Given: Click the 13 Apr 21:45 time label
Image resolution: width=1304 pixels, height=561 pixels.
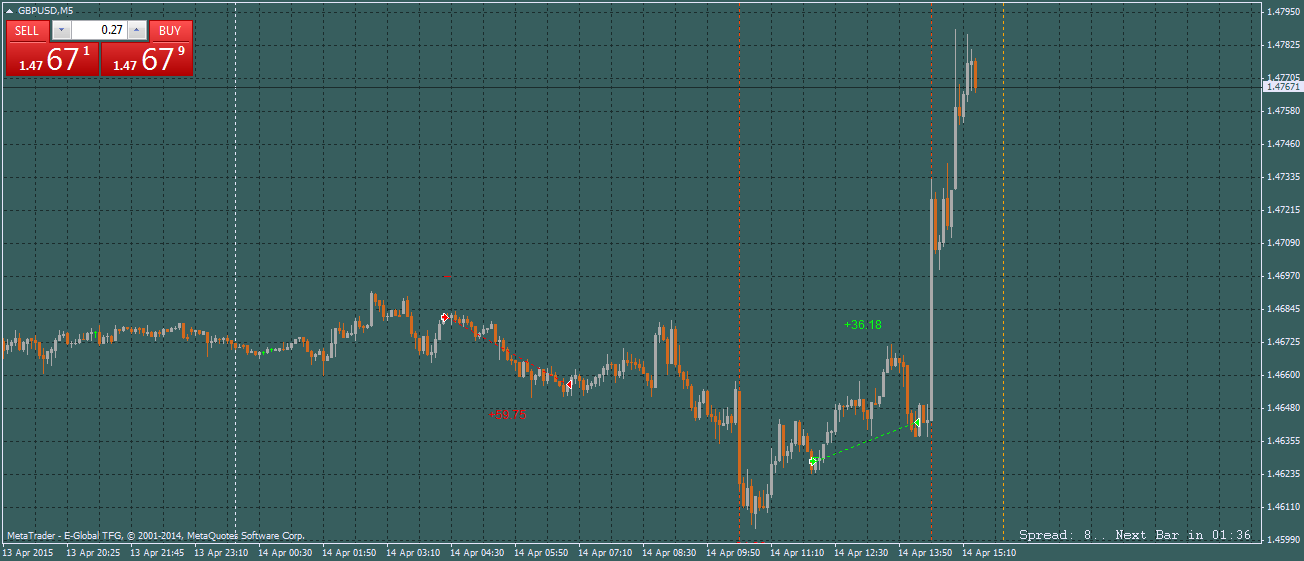Looking at the screenshot, I should pyautogui.click(x=155, y=552).
